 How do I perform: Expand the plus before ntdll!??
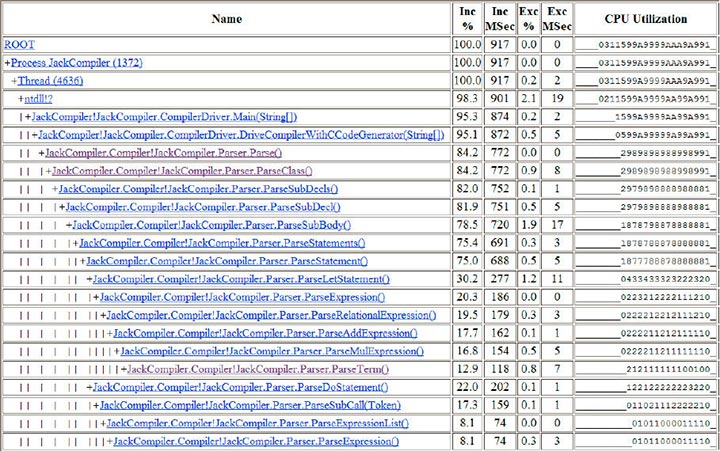21,99
